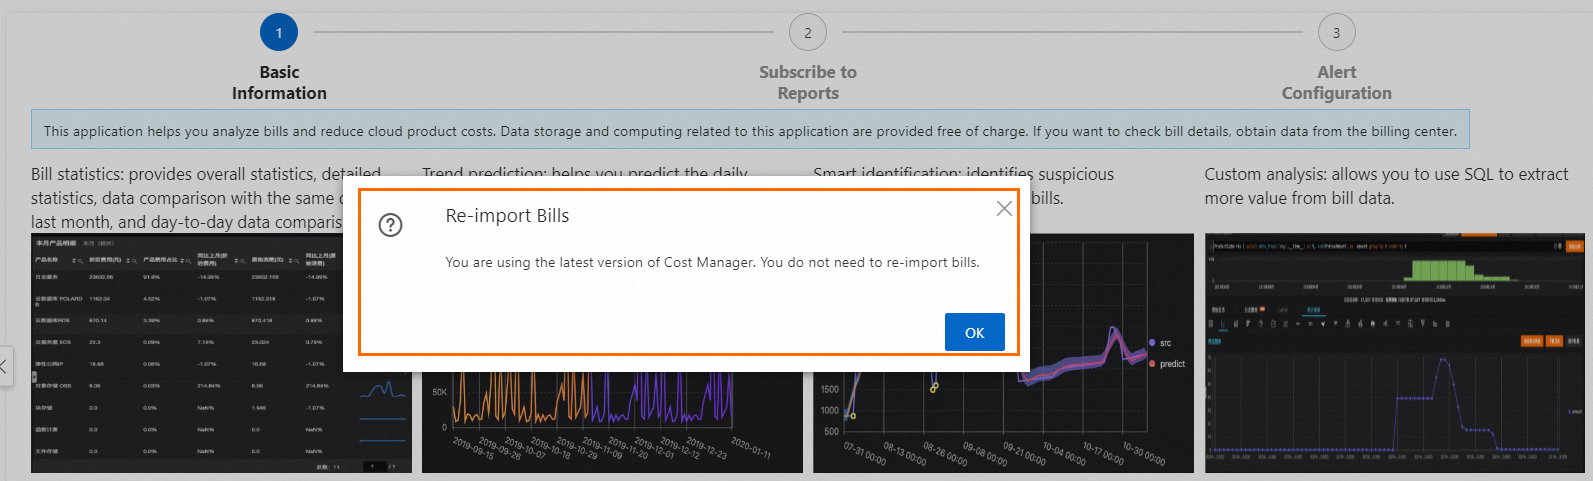Close the Re-import Bills dialog with X
This screenshot has height=481, width=1593.
pos(1004,208)
